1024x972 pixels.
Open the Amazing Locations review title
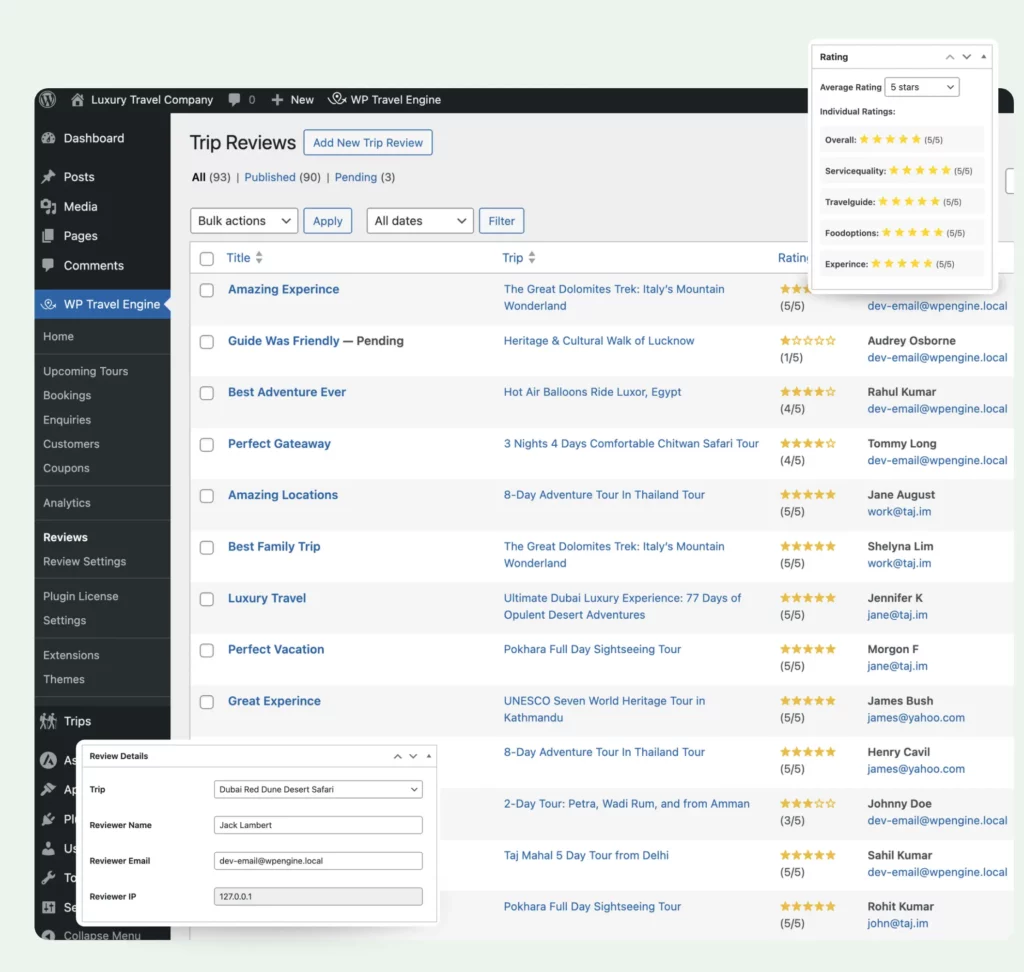283,494
